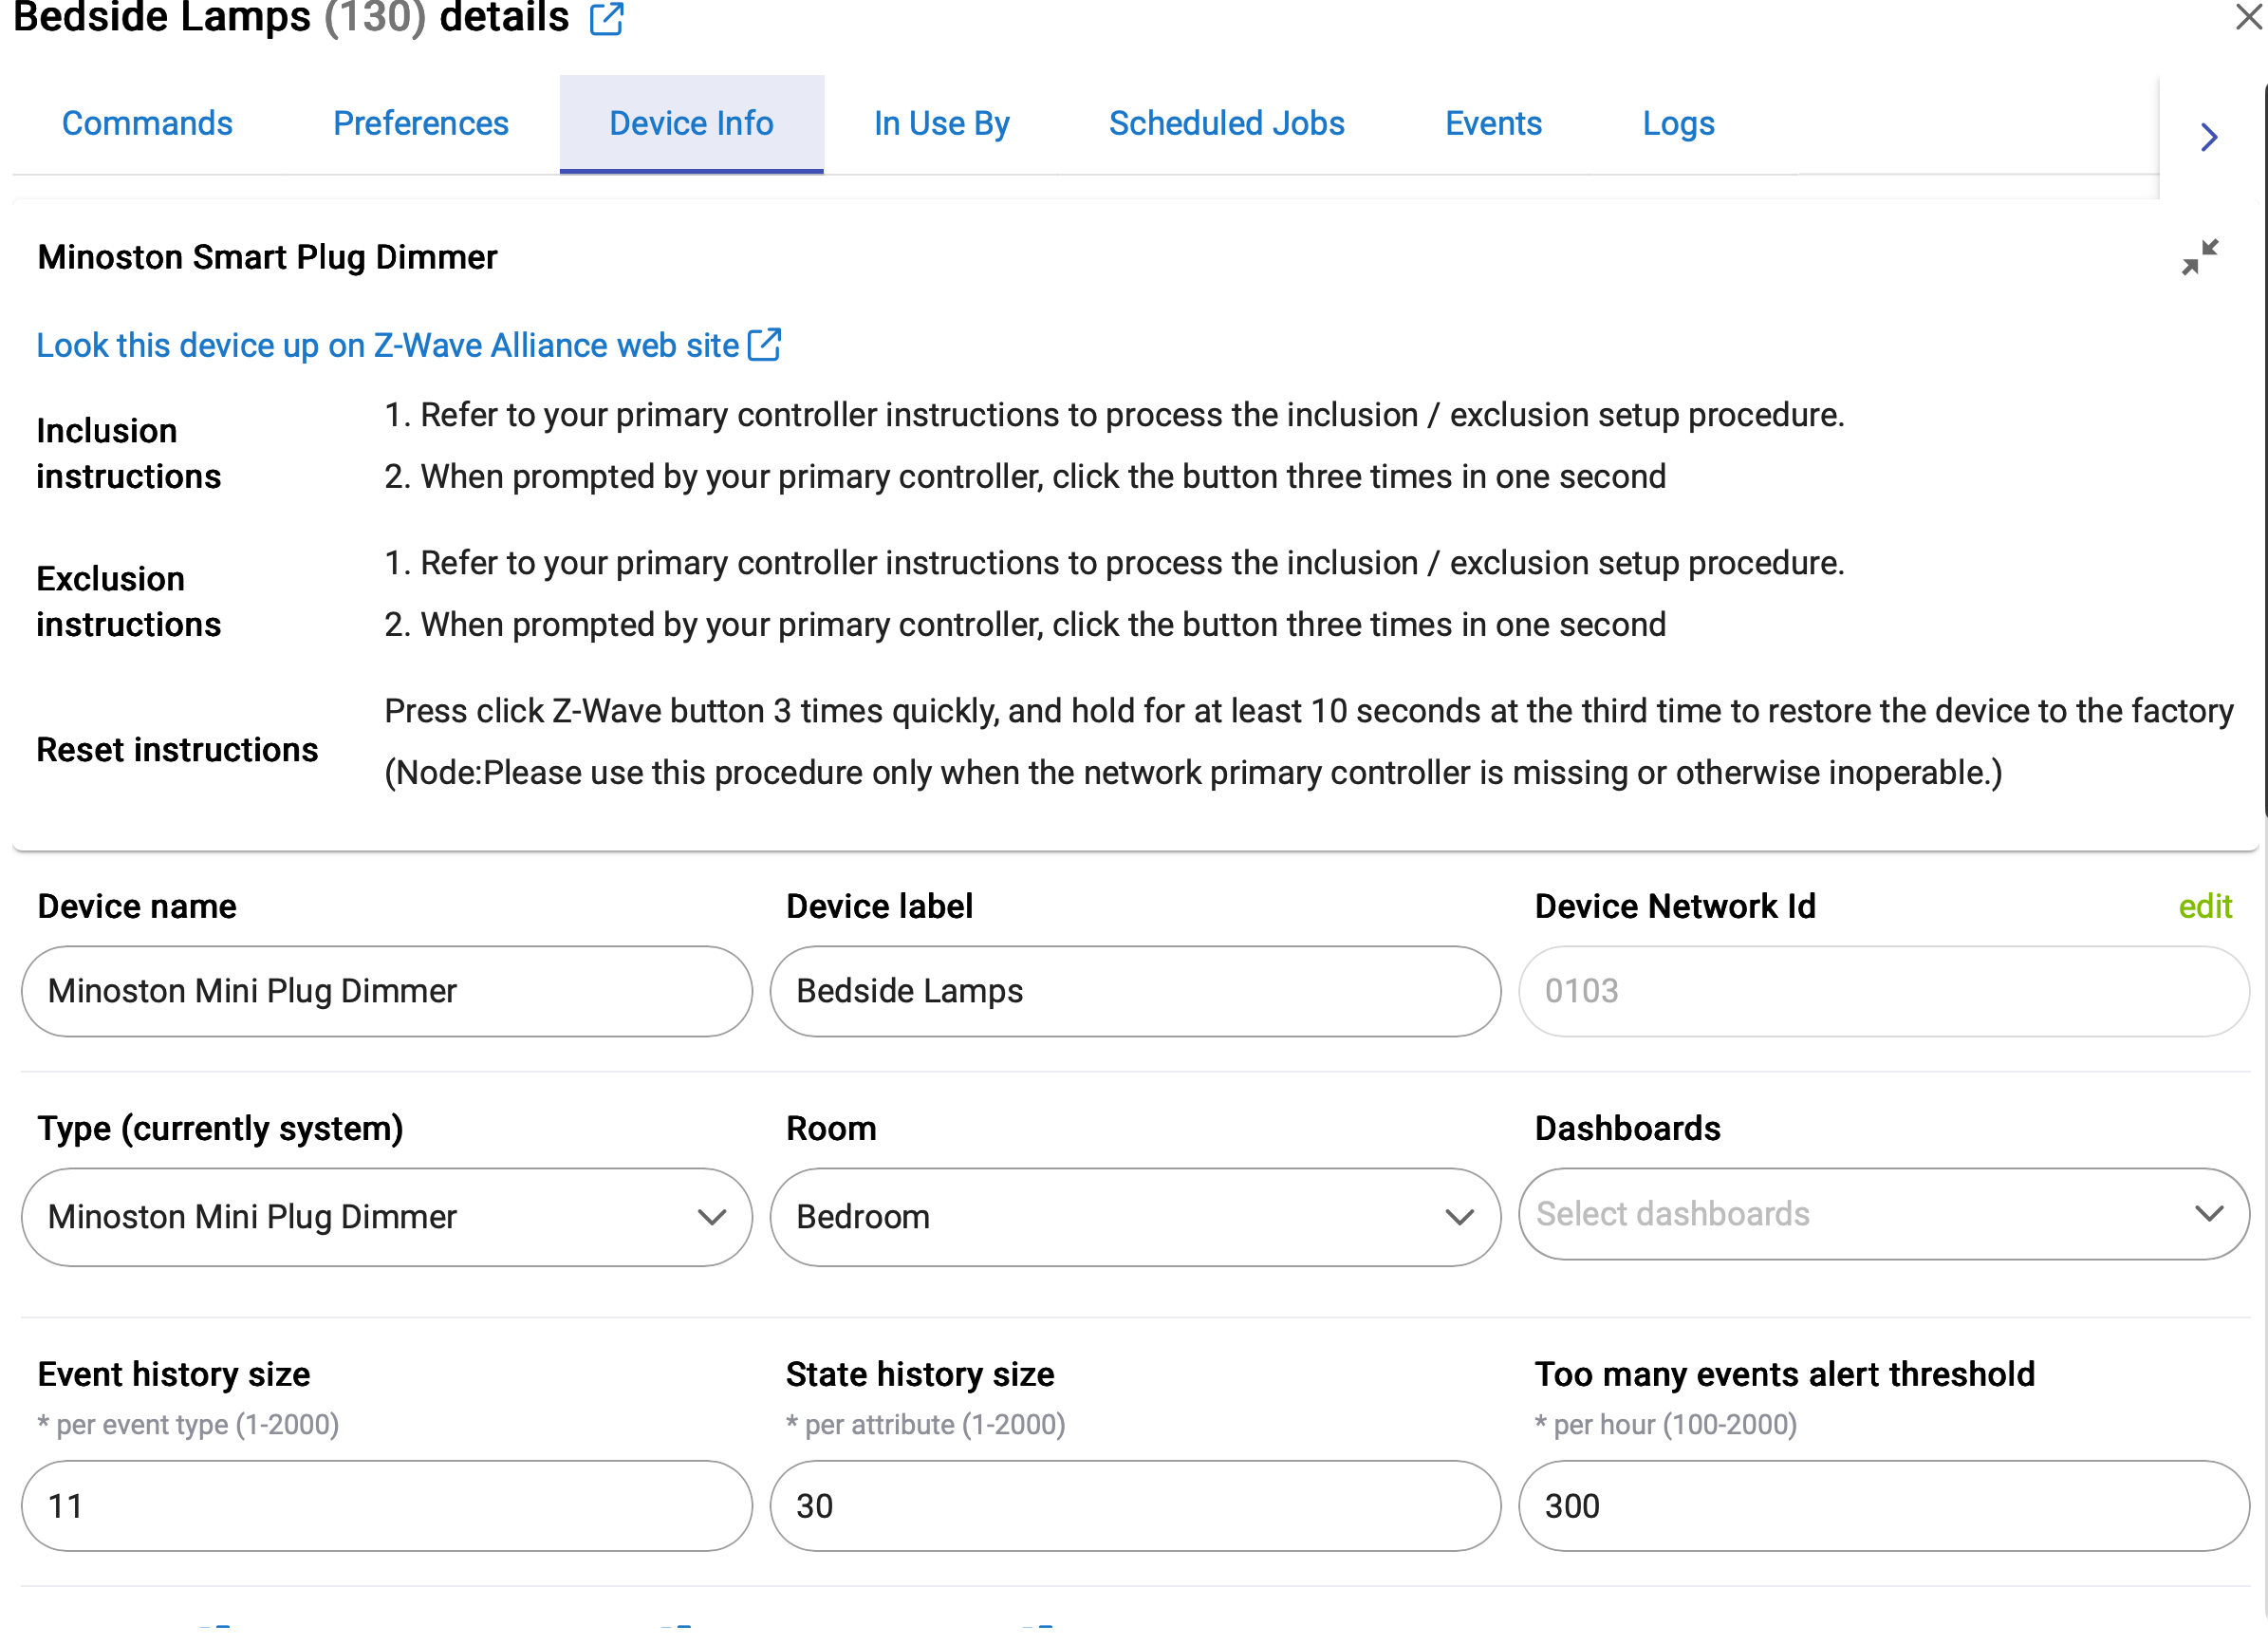Open Z-Wave Alliance web site lookup link
Viewport: 2268px width, 1644px height.
coord(387,345)
